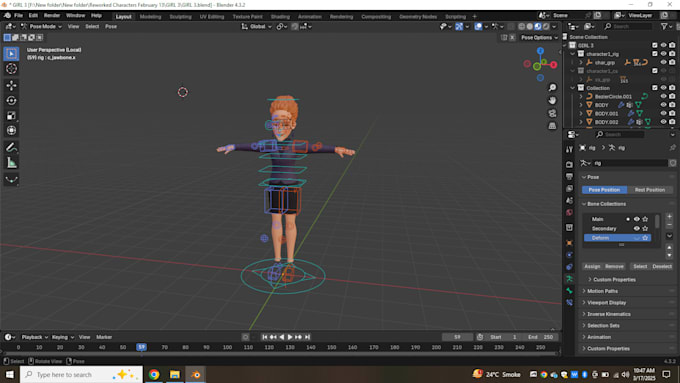
Task: Switch to the Modeling workspace tab
Action: [150, 16]
